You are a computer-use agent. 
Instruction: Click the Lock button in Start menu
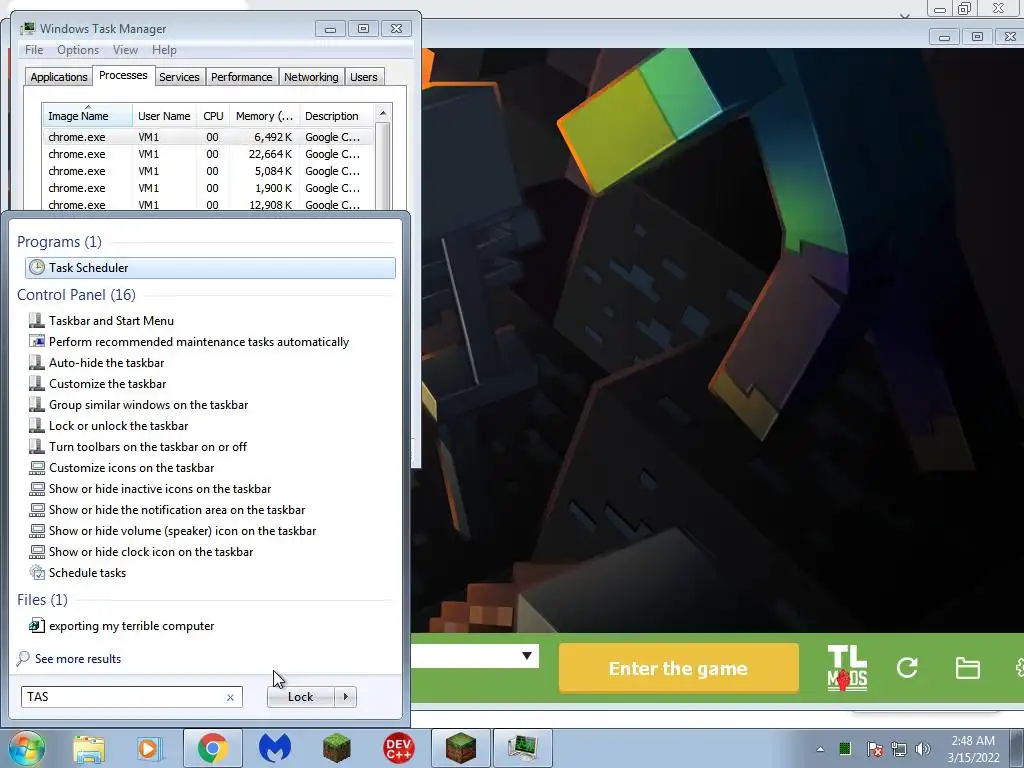pyautogui.click(x=300, y=697)
